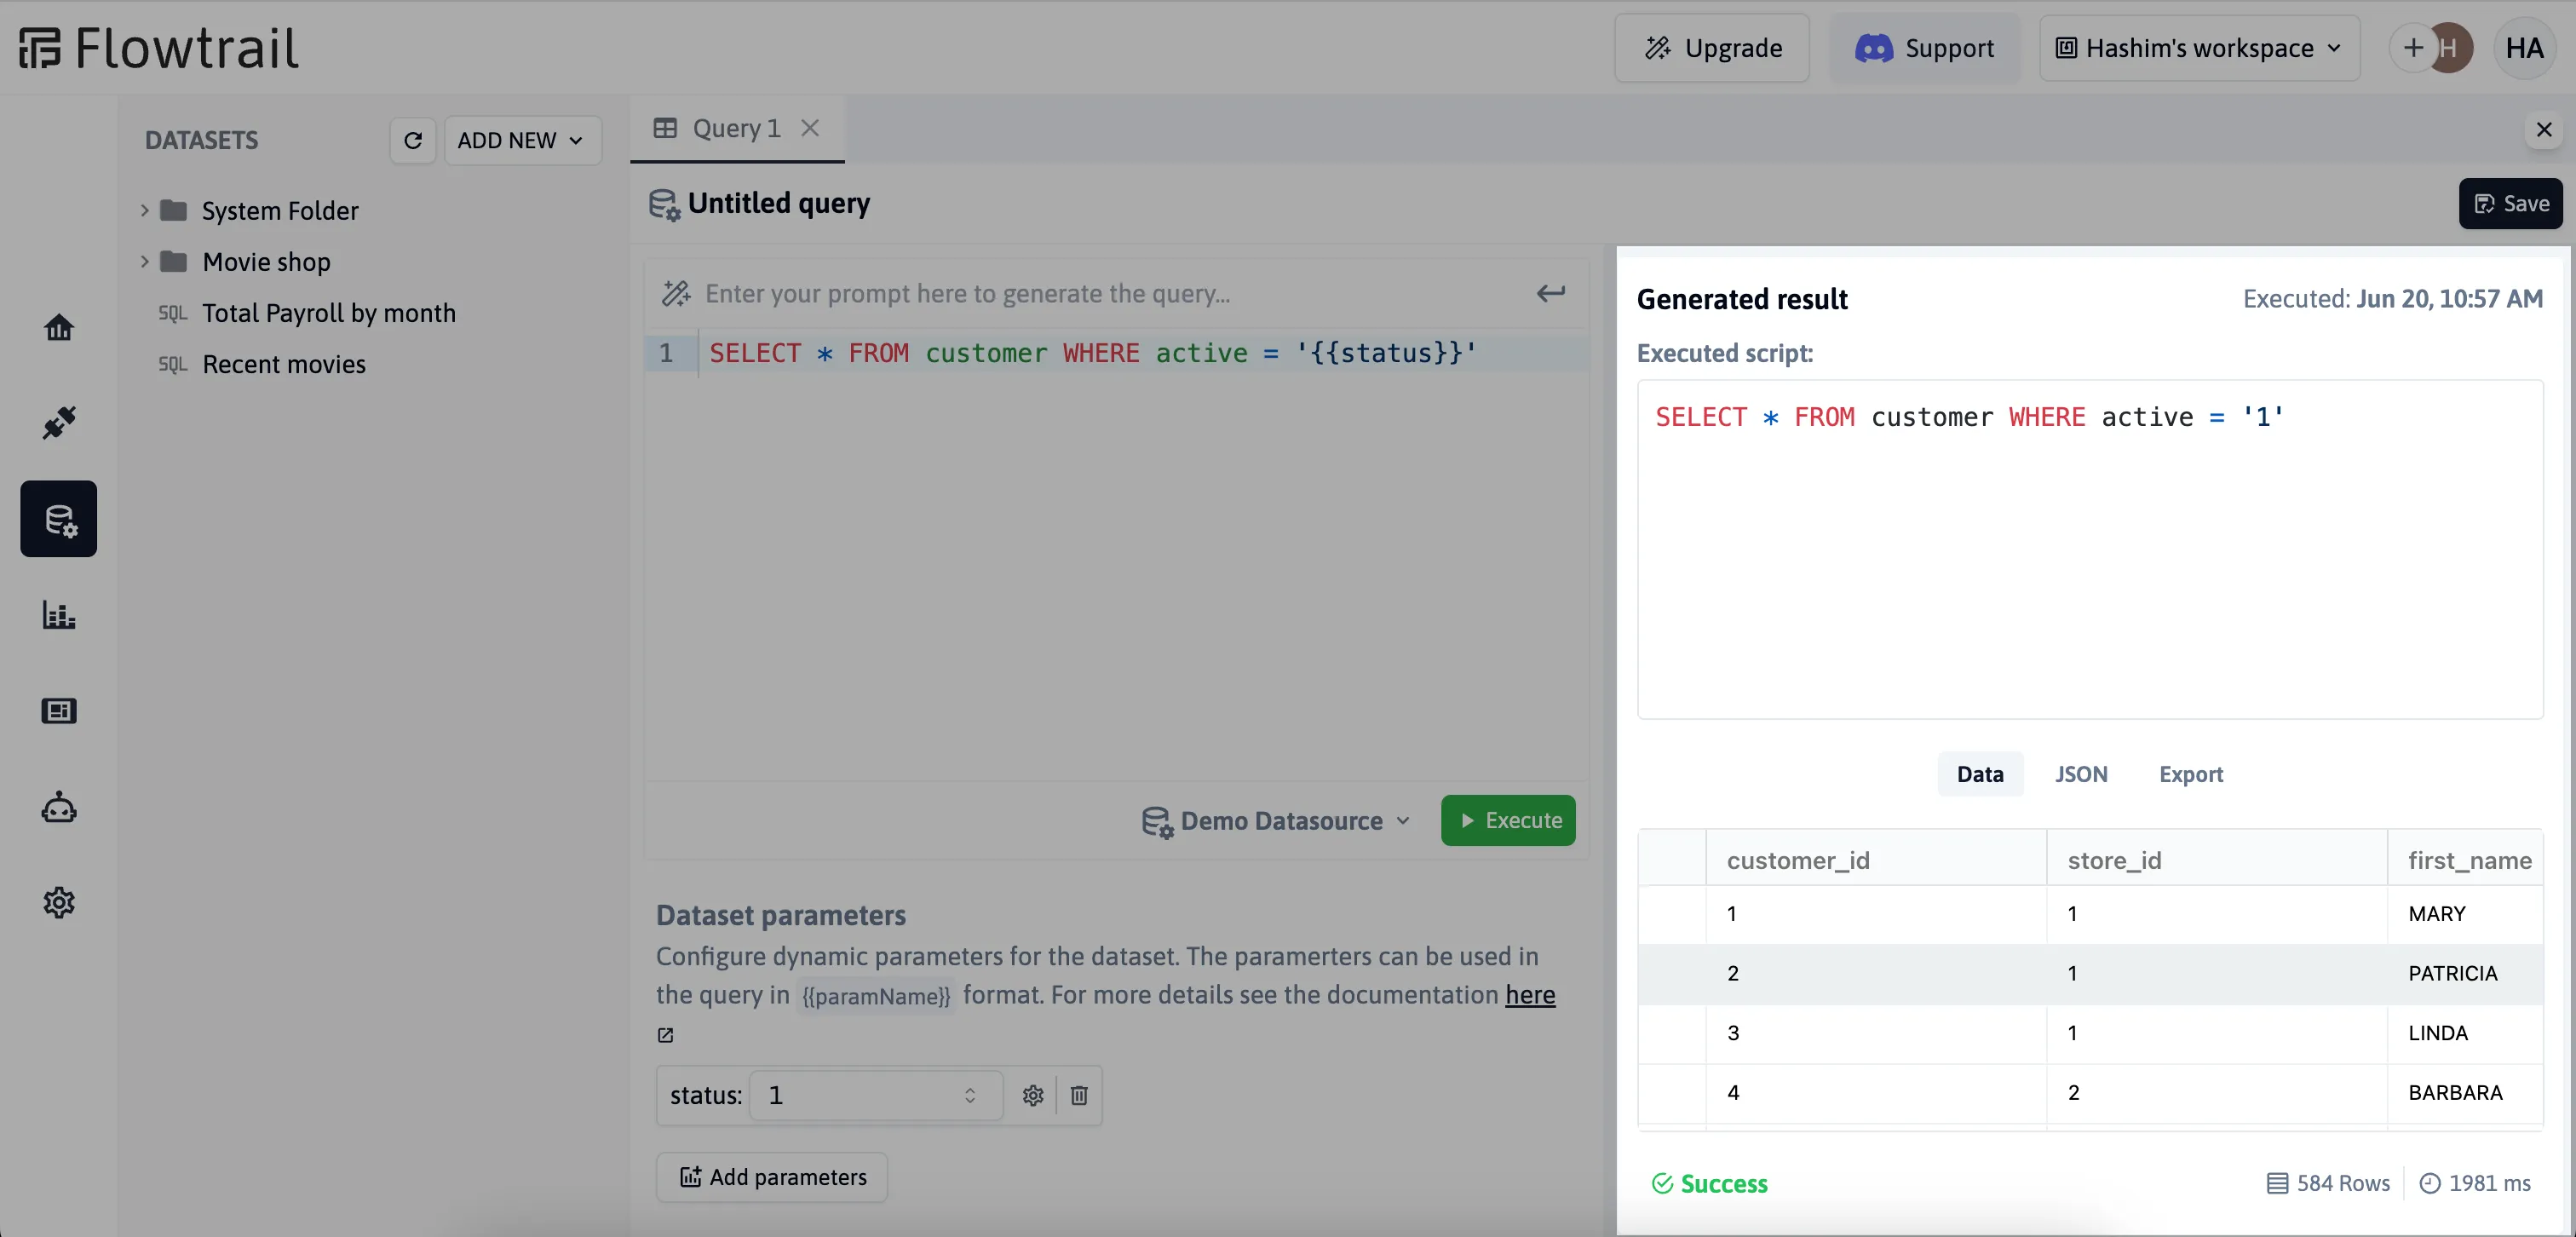Viewport: 2576px width, 1237px height.
Task: Close the Query 1 tab
Action: (810, 128)
